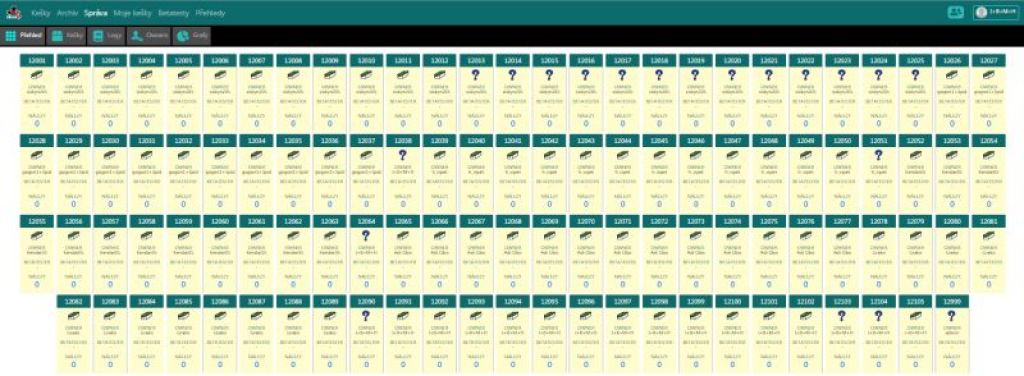Open the Kešky top menu item
Image resolution: width=1024 pixels, height=376 pixels.
(40, 13)
